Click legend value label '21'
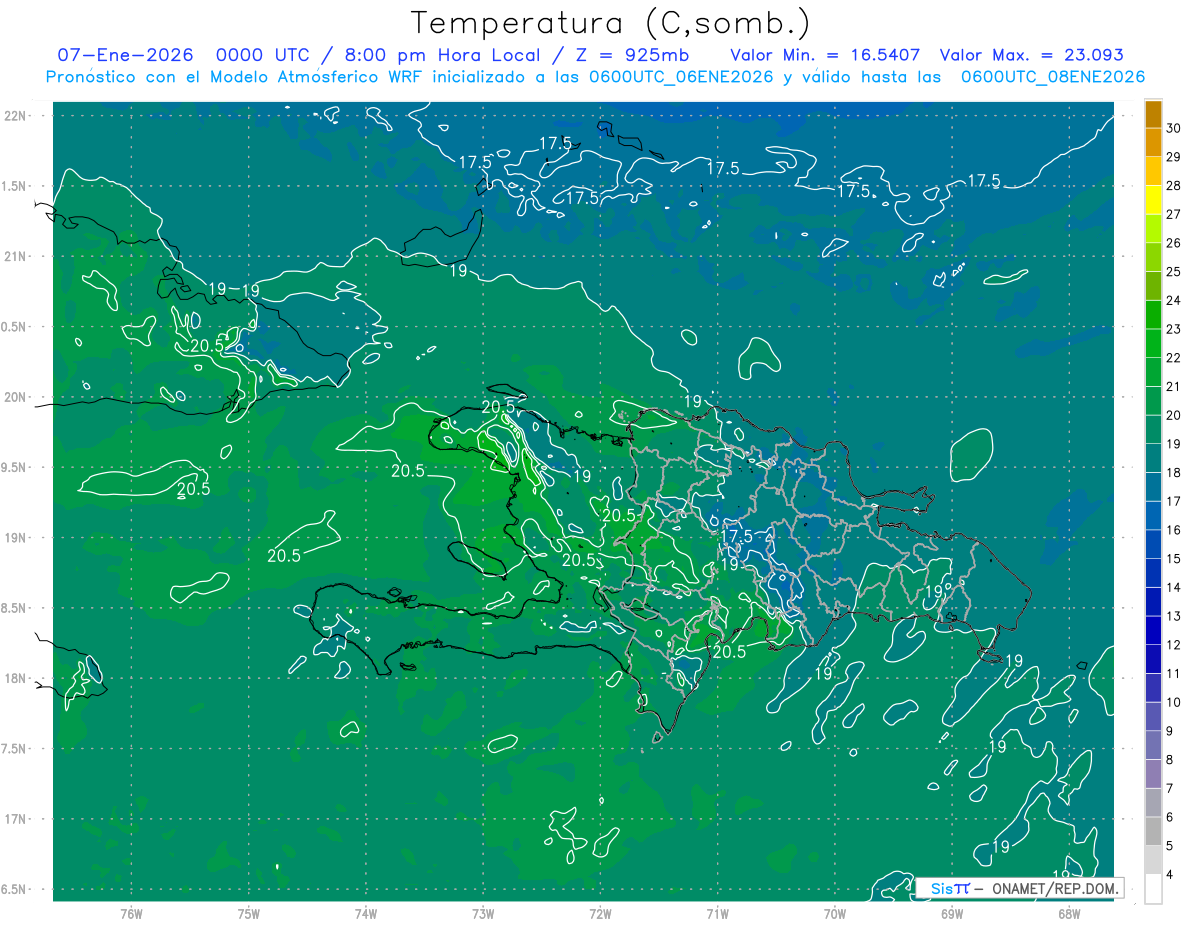 point(1174,386)
